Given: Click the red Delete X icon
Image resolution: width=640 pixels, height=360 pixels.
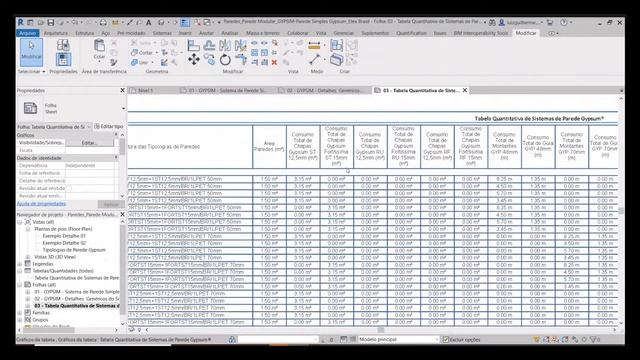Looking at the screenshot, I should [274, 62].
